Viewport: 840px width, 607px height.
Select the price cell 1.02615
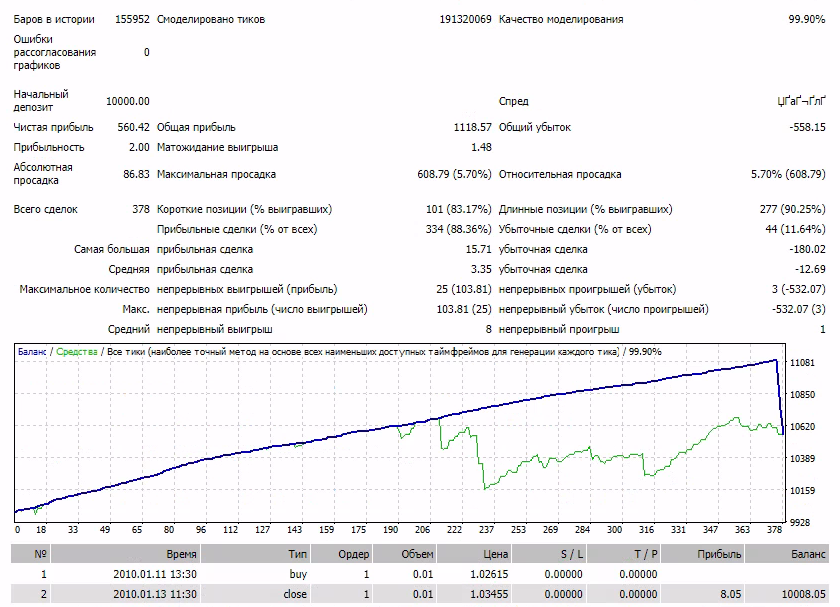click(x=489, y=574)
